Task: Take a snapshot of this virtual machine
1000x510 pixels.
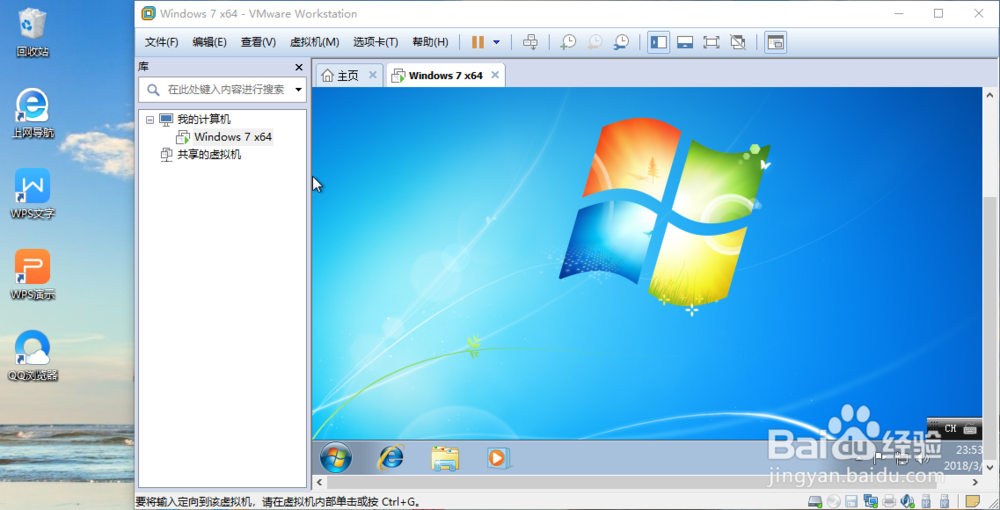Action: click(x=568, y=42)
